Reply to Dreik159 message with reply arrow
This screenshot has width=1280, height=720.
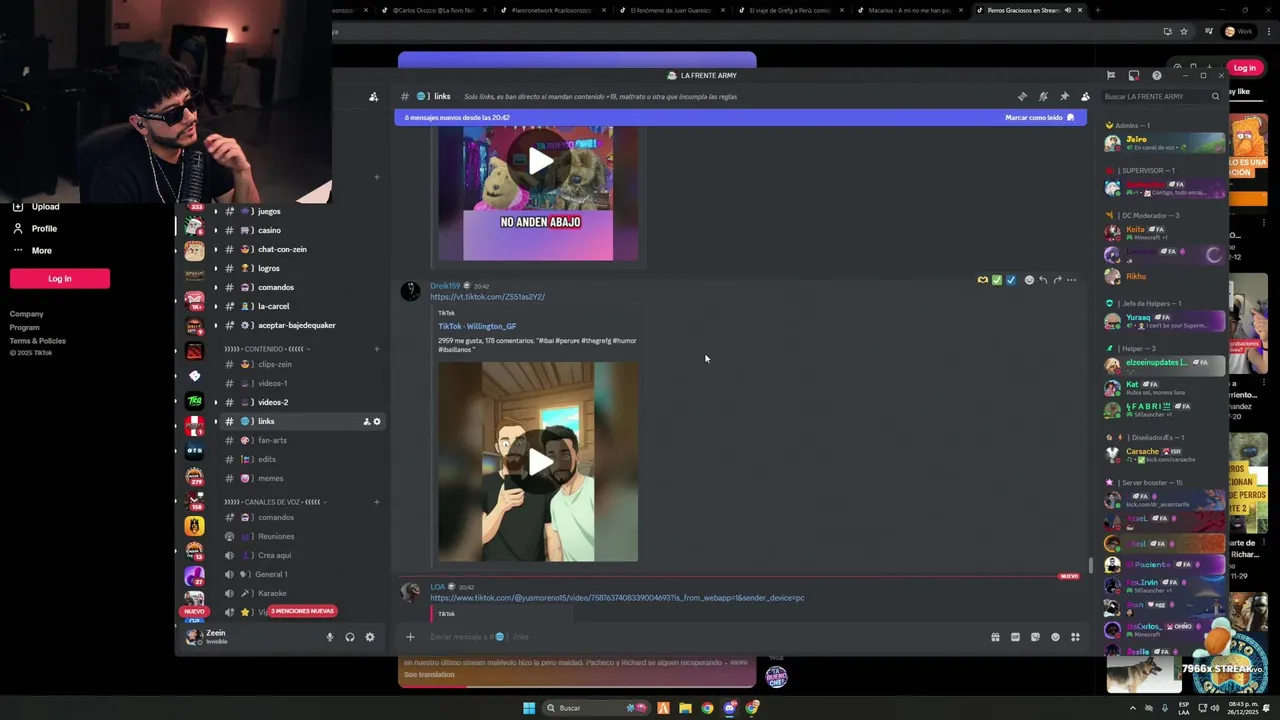tap(1043, 280)
